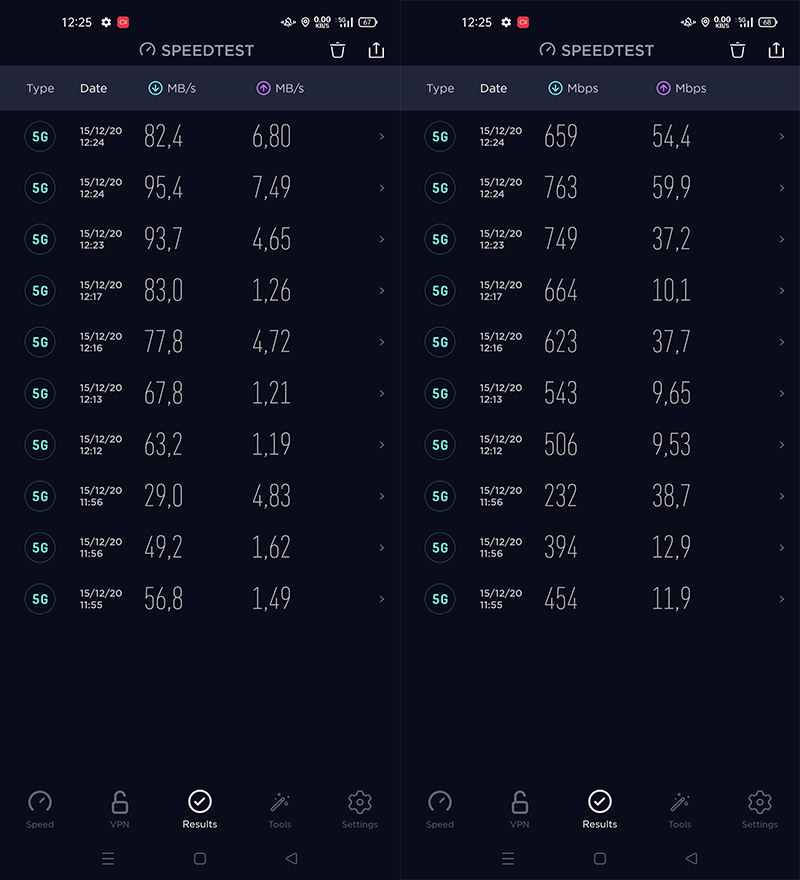Tap 5G badge of the 95,4 MB/s result
This screenshot has width=800, height=880.
[x=40, y=188]
